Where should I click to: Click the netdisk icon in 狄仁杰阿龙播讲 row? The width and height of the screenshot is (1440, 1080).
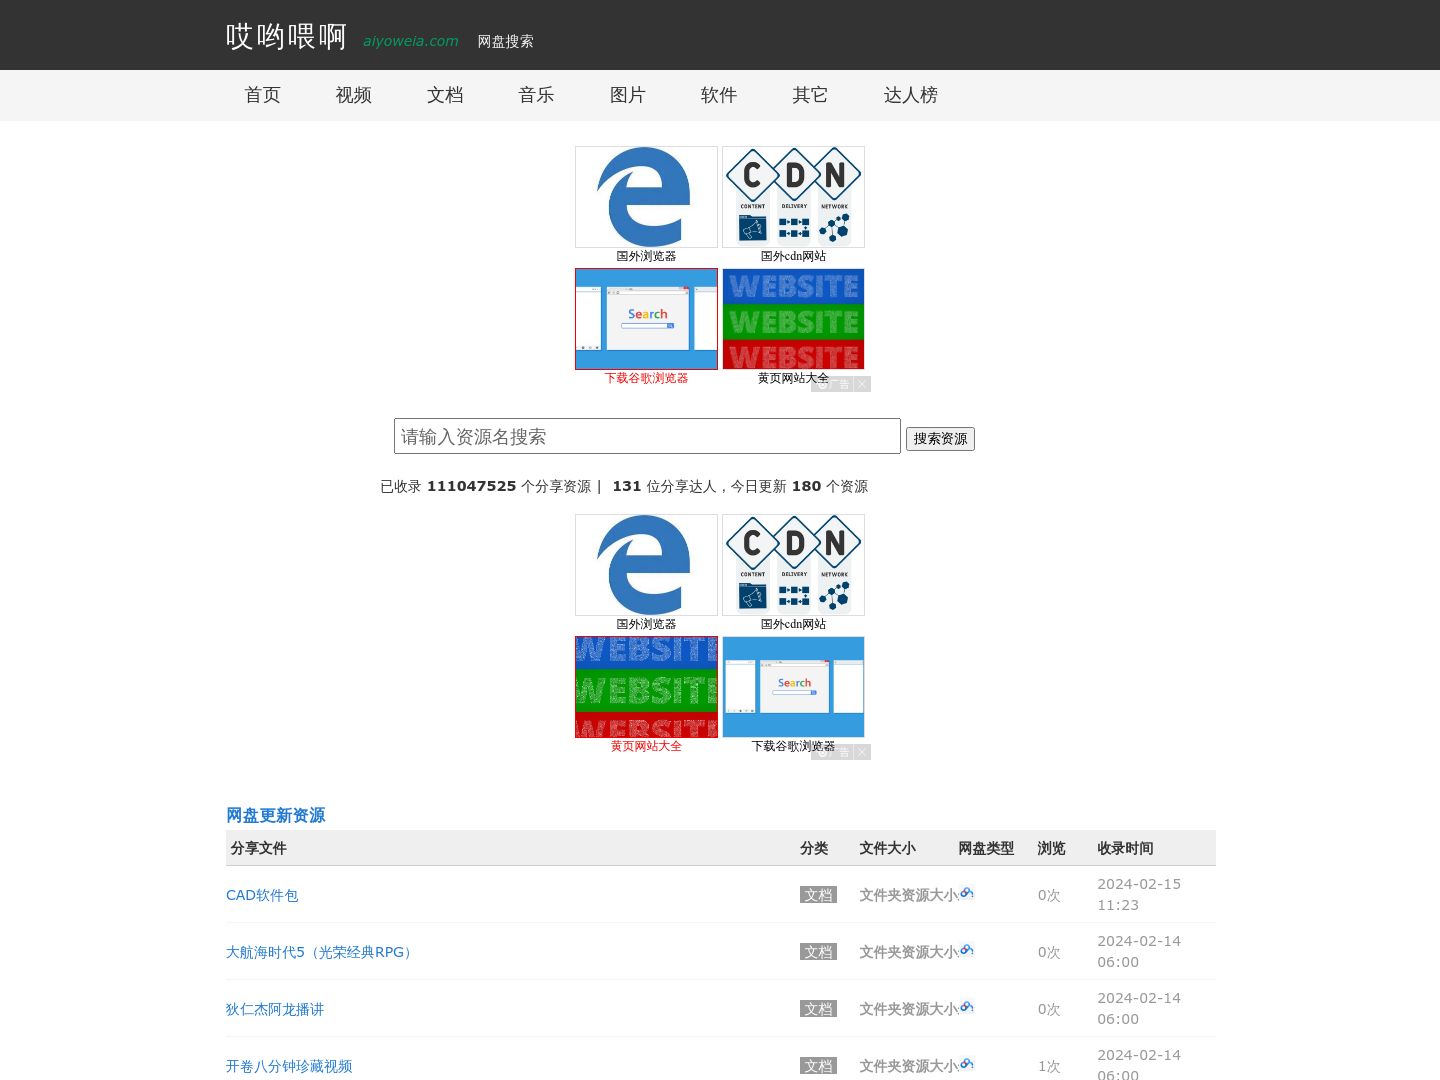click(966, 1007)
